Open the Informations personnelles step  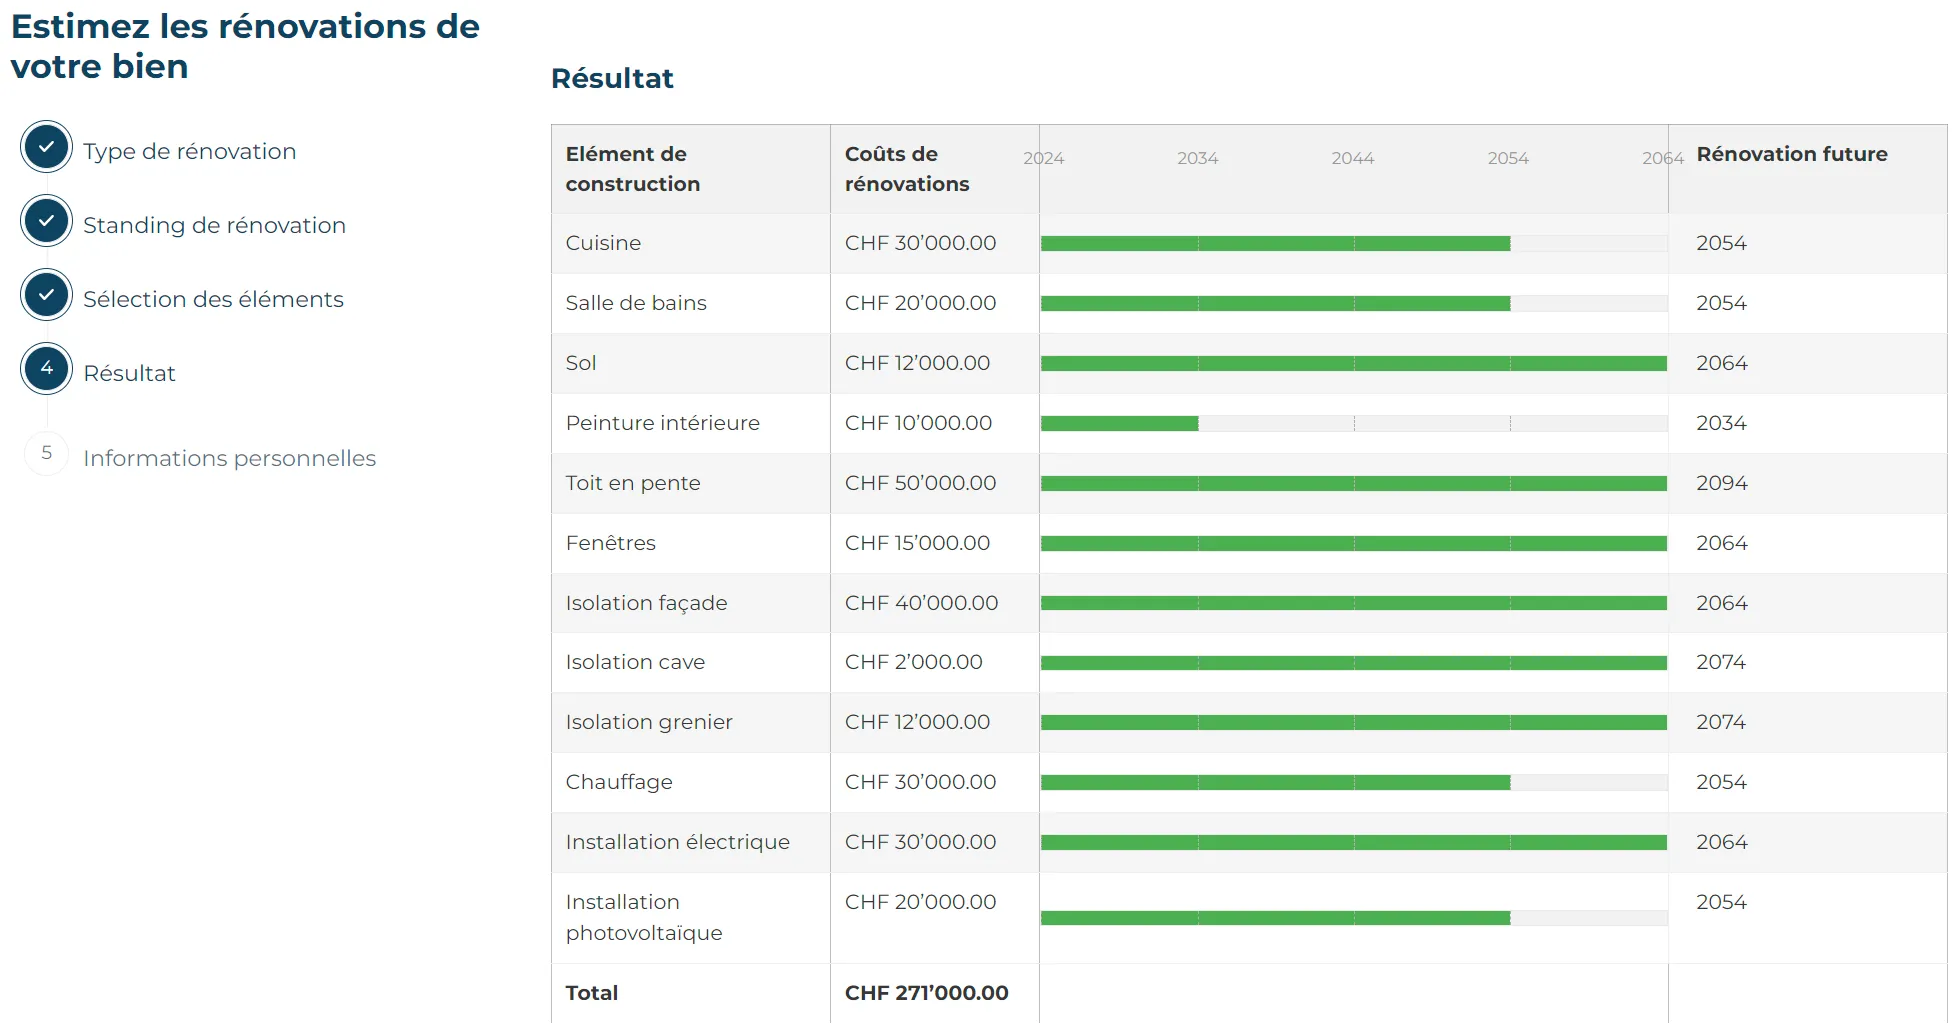pyautogui.click(x=229, y=458)
